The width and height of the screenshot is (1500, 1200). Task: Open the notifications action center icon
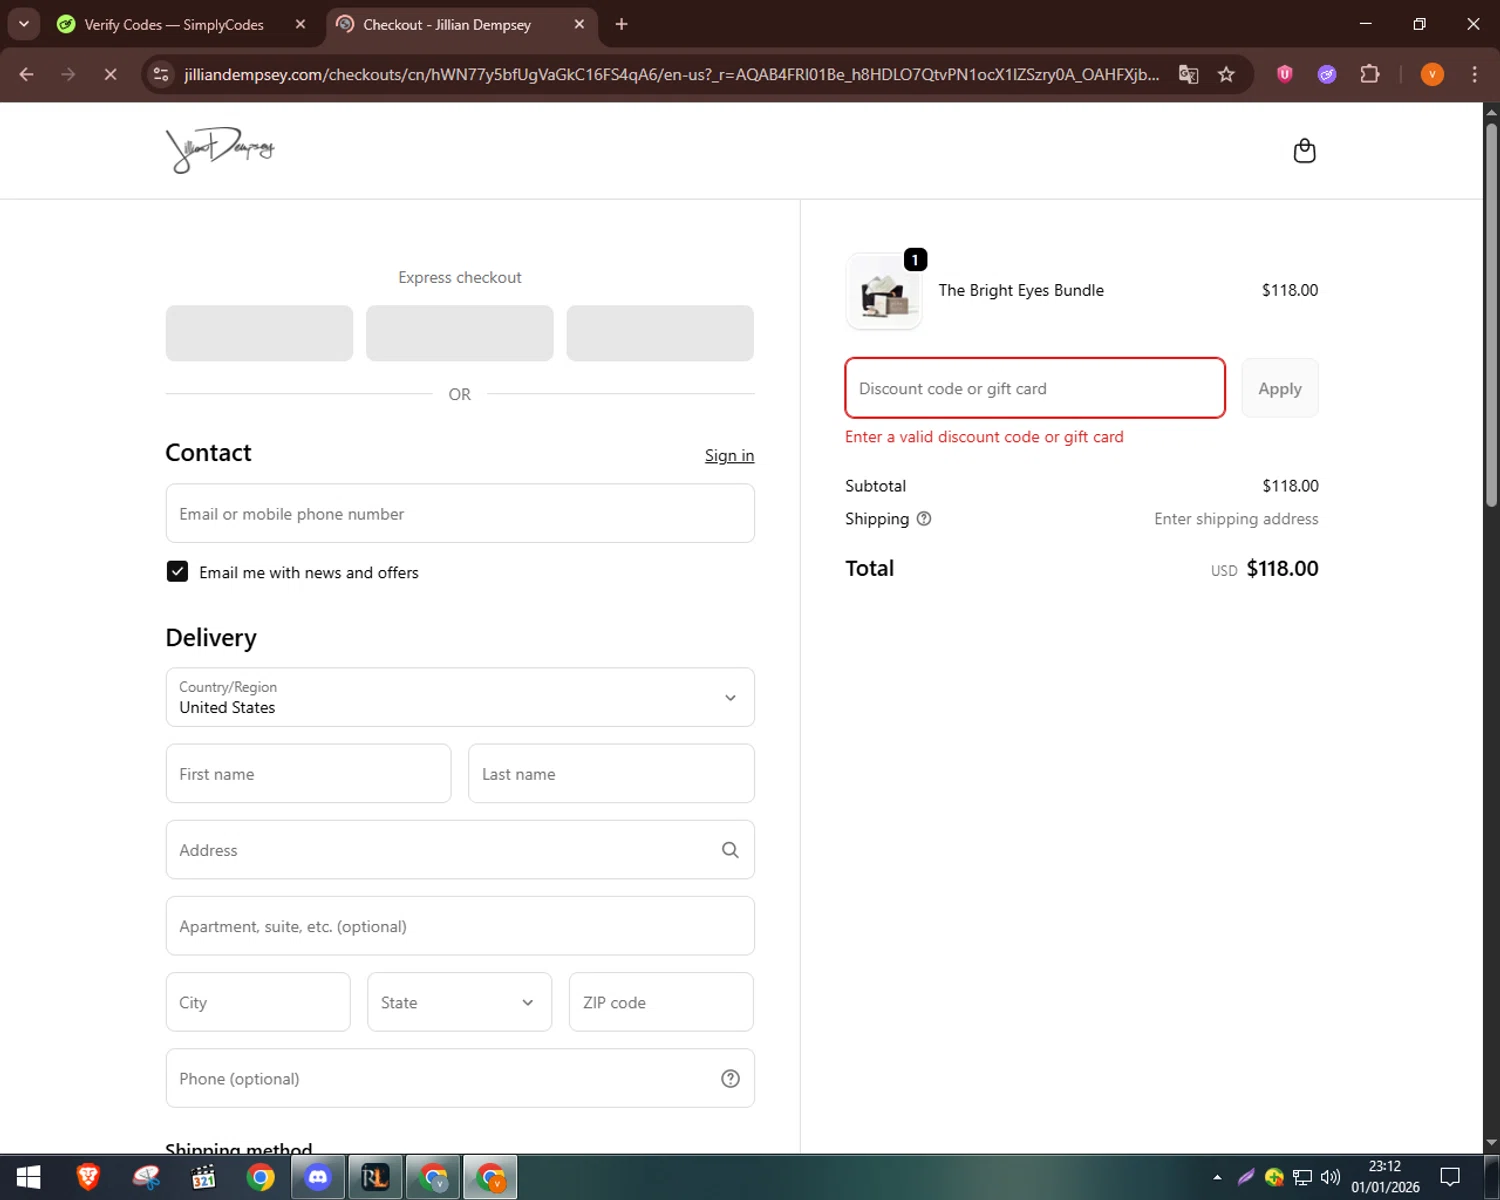[1450, 1177]
